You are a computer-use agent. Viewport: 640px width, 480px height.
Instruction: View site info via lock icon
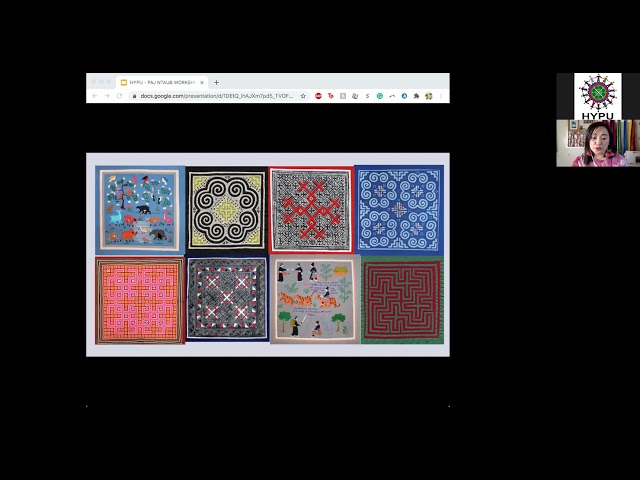pos(134,96)
